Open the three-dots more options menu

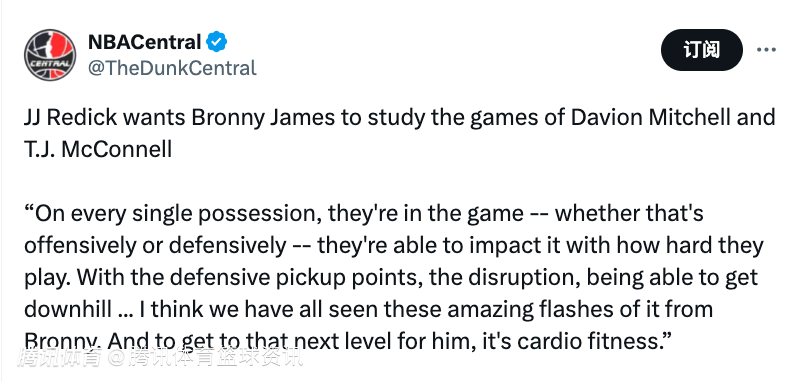[x=766, y=50]
